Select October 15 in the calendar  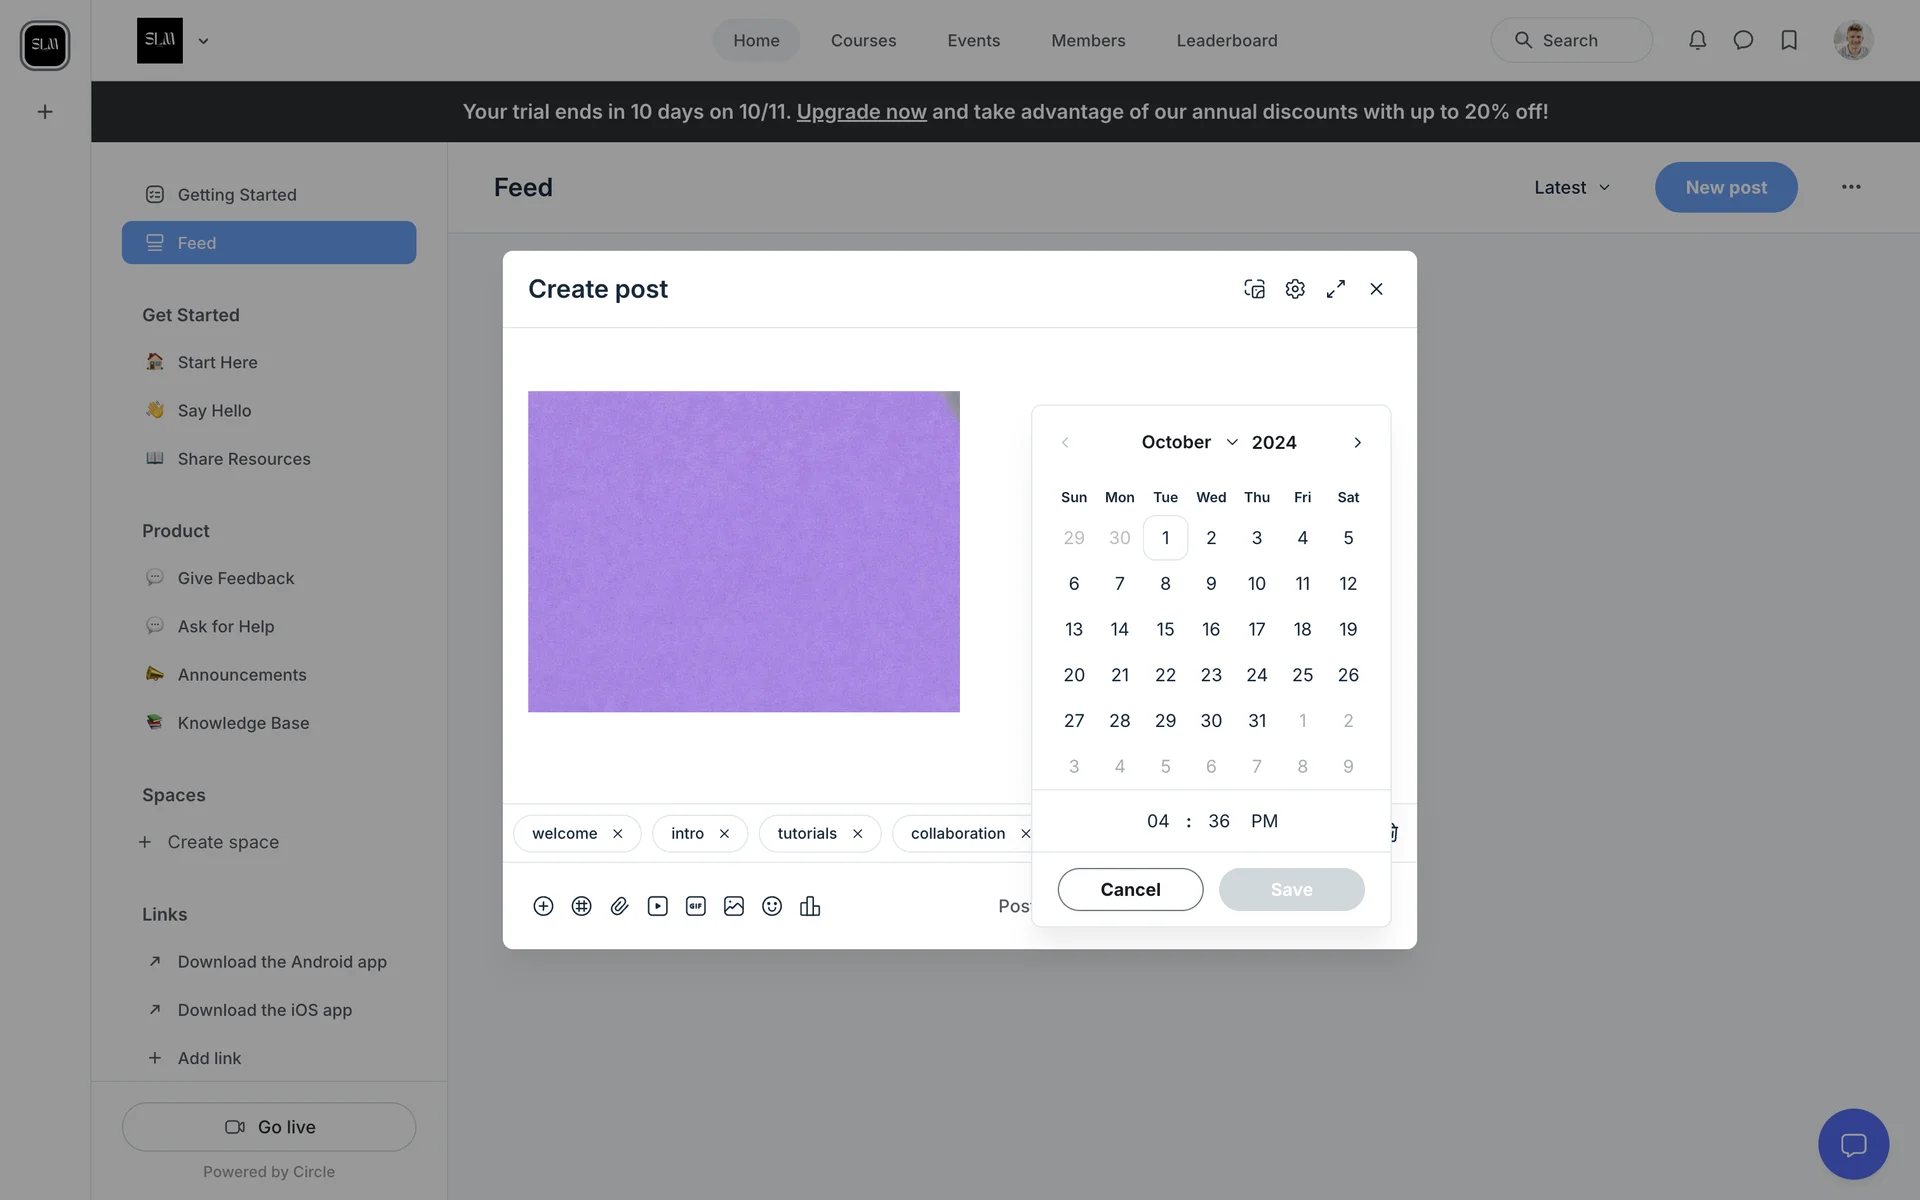click(1165, 629)
